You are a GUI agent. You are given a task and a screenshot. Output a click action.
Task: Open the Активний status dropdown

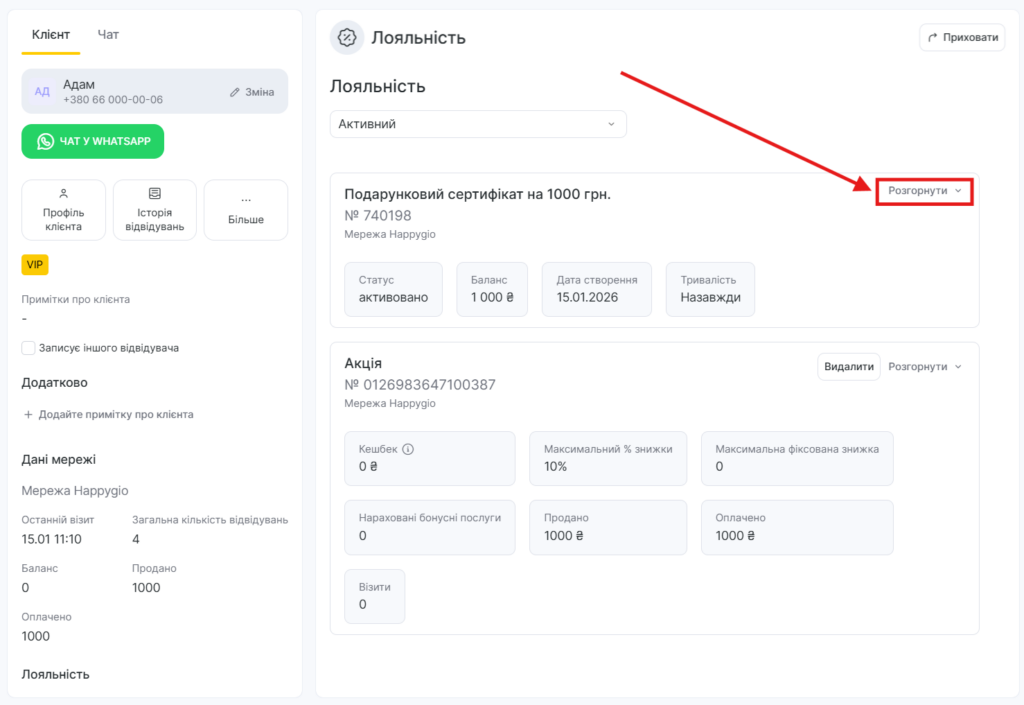(x=478, y=124)
